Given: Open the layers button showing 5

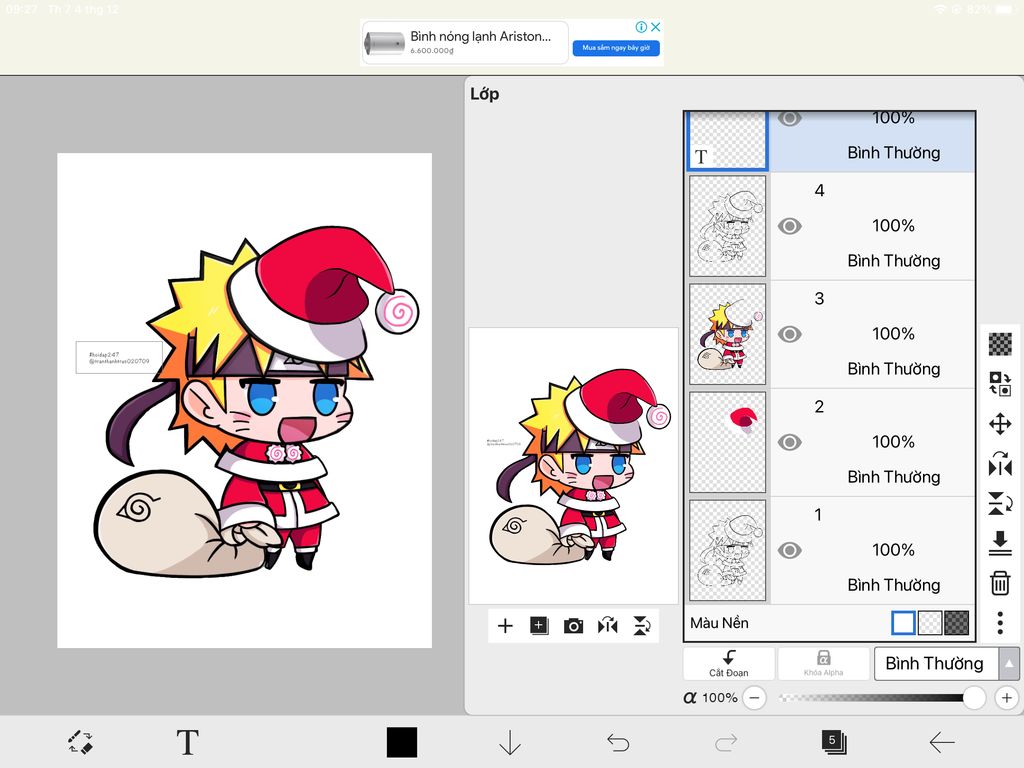Looking at the screenshot, I should tap(833, 742).
